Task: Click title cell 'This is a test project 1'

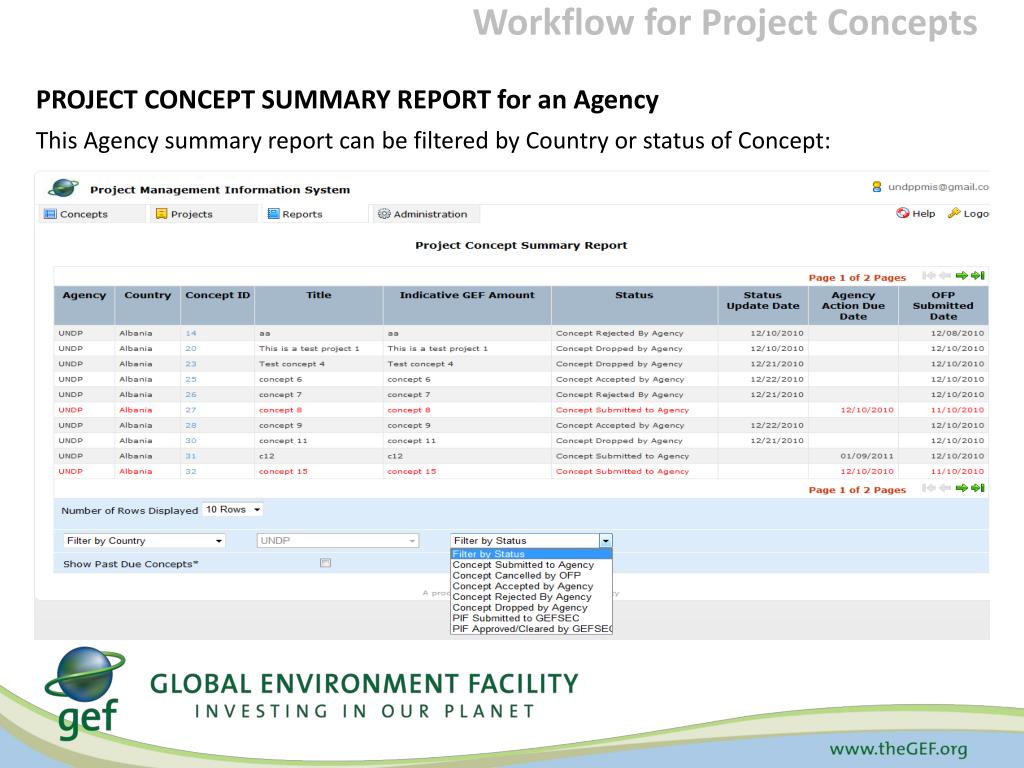Action: 309,349
